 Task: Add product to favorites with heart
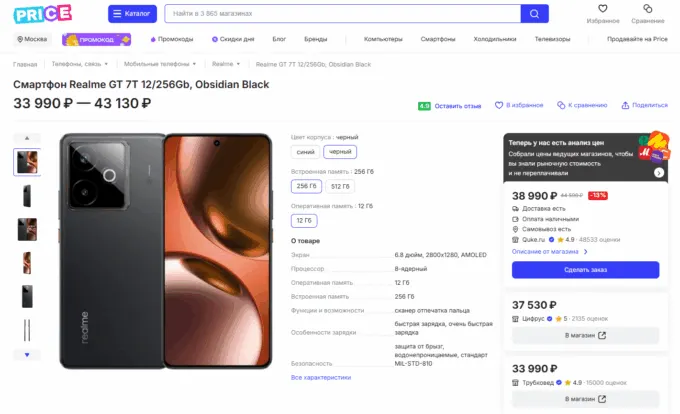tap(499, 105)
